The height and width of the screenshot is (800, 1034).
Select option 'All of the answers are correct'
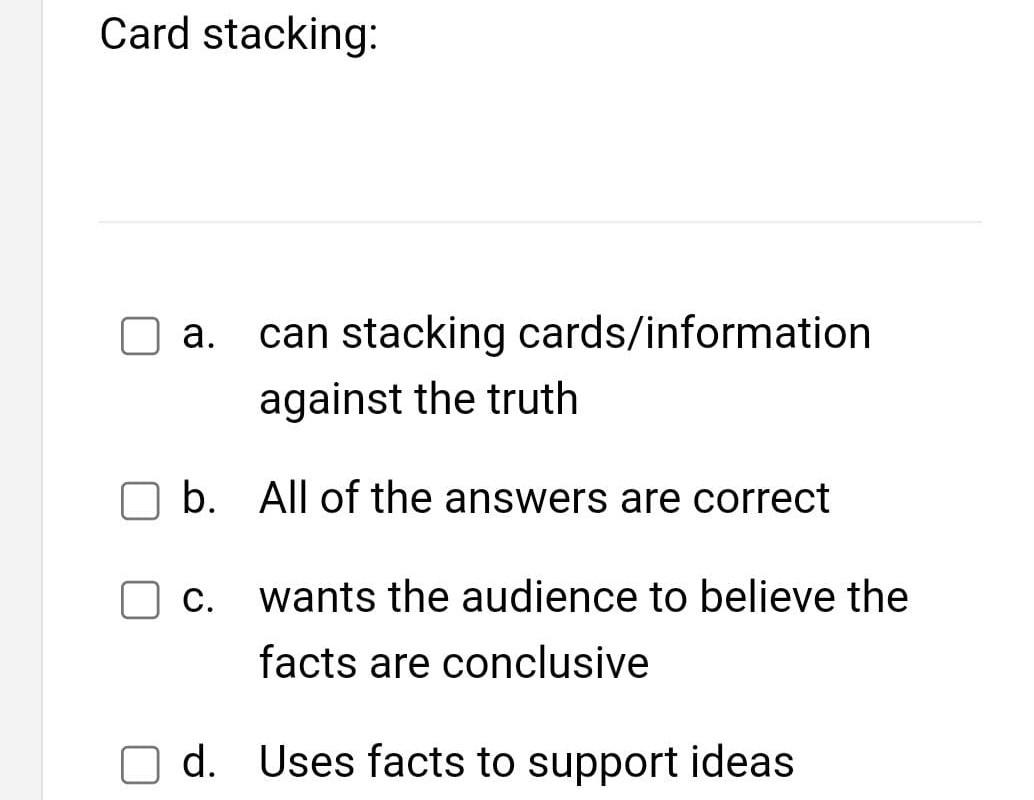coord(544,498)
